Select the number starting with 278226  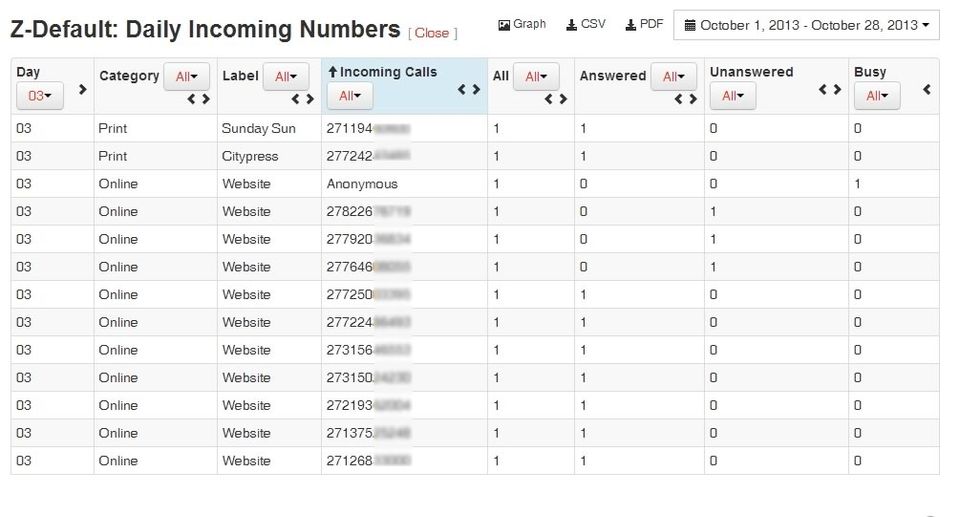pos(368,211)
